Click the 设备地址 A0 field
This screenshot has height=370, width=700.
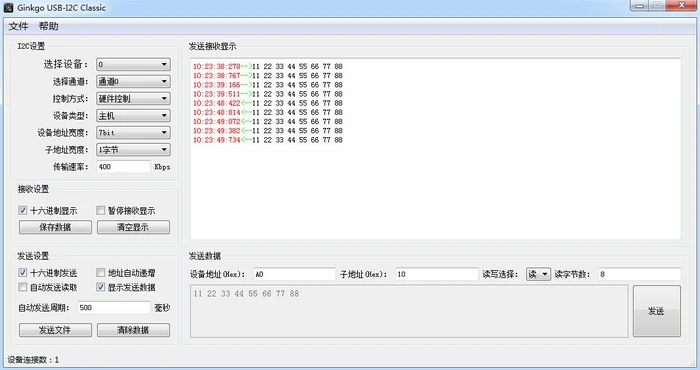(x=294, y=274)
